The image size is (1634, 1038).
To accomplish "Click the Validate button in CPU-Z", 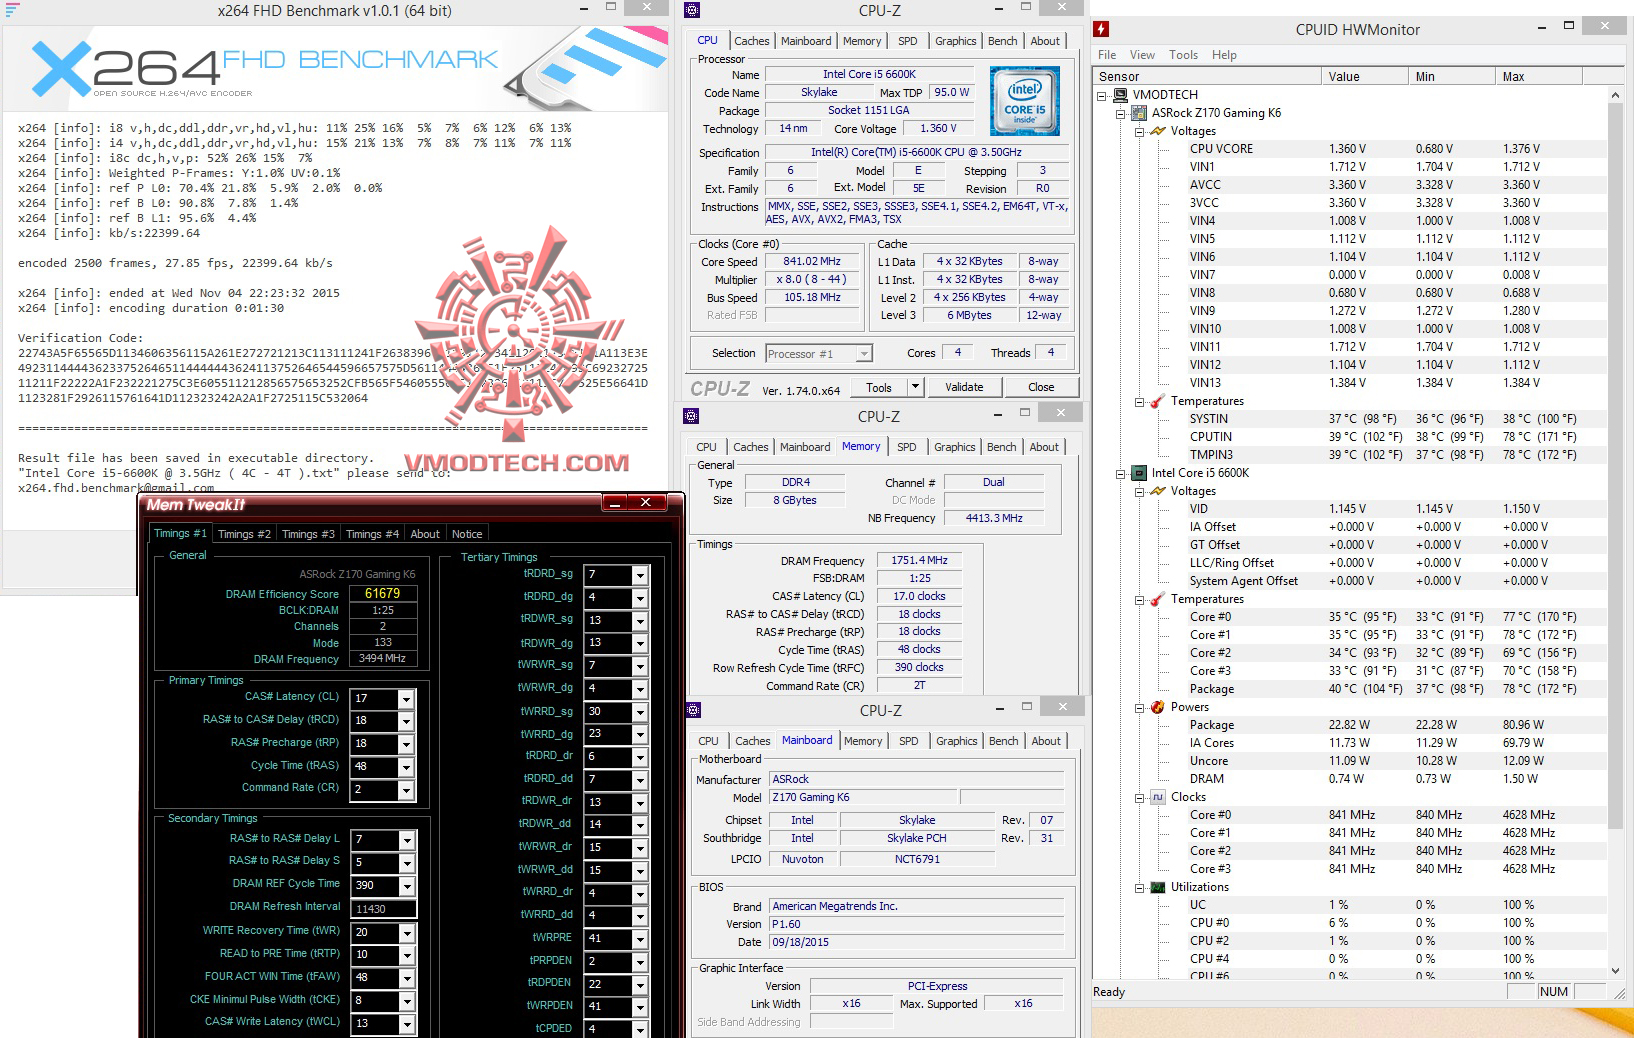I will pos(964,387).
